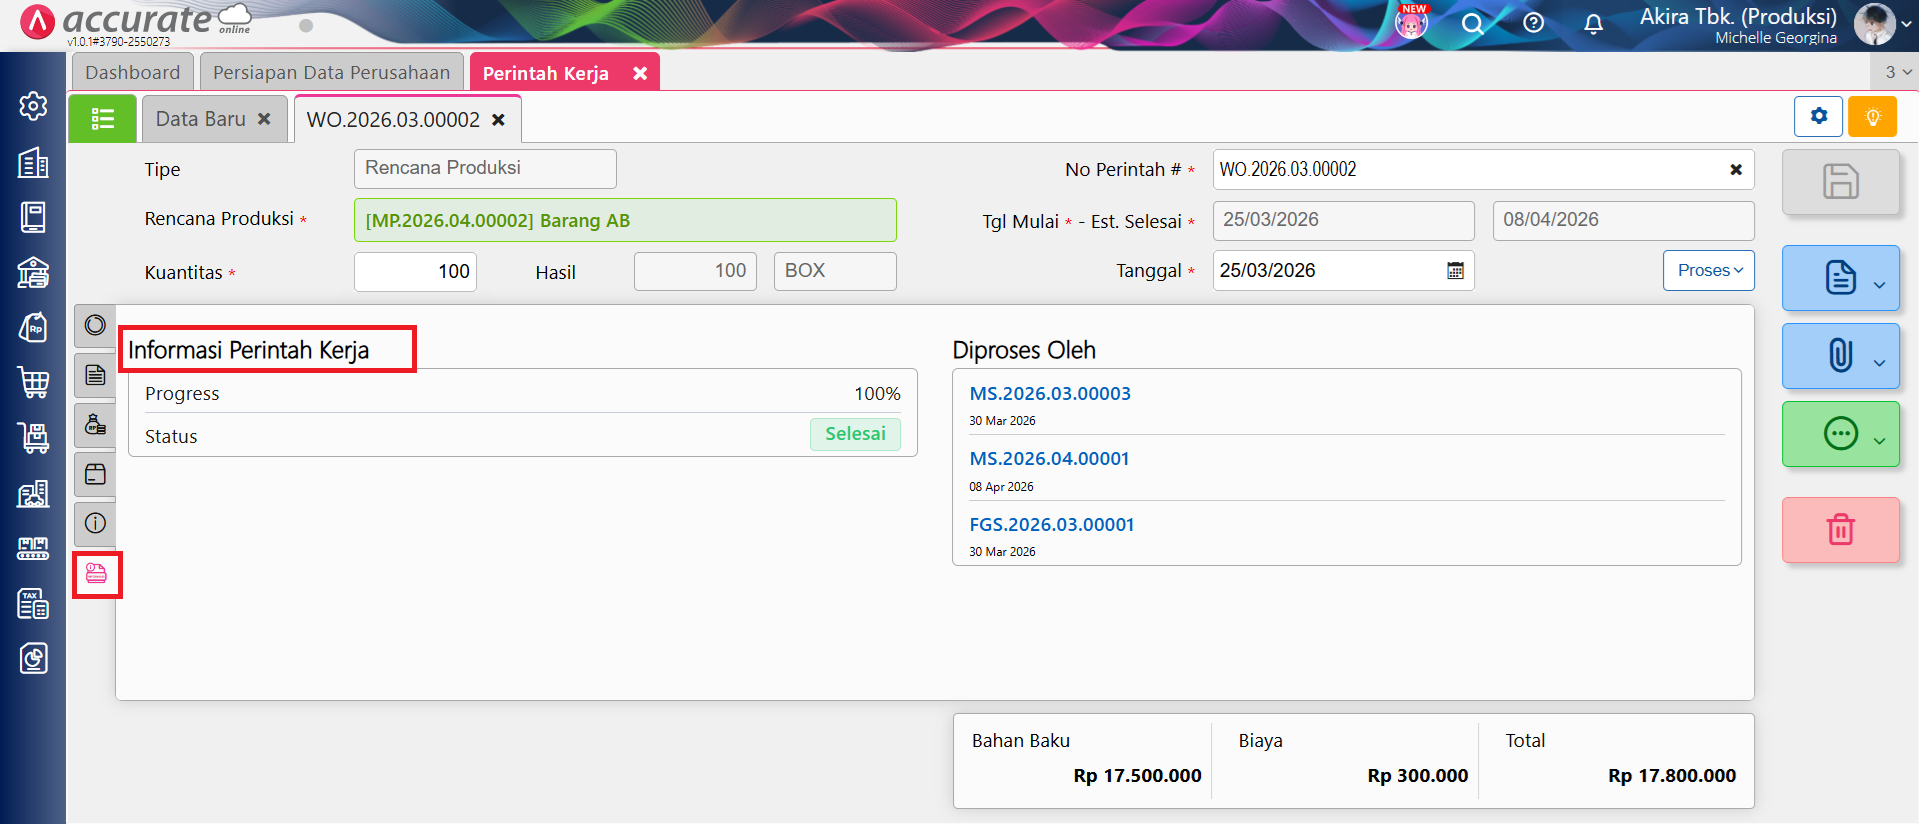Screen dimensions: 1919x824
Task: Expand the green more-options dropdown arrow
Action: point(1879,441)
